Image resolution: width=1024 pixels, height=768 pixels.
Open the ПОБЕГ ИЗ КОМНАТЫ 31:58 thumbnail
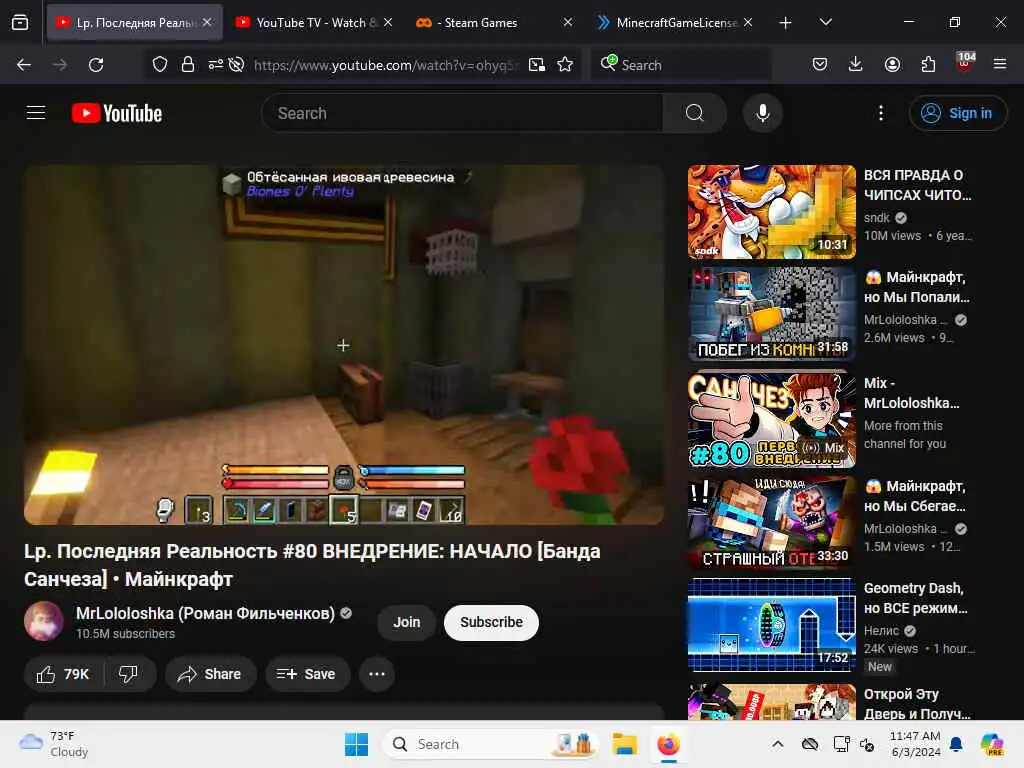pyautogui.click(x=771, y=313)
